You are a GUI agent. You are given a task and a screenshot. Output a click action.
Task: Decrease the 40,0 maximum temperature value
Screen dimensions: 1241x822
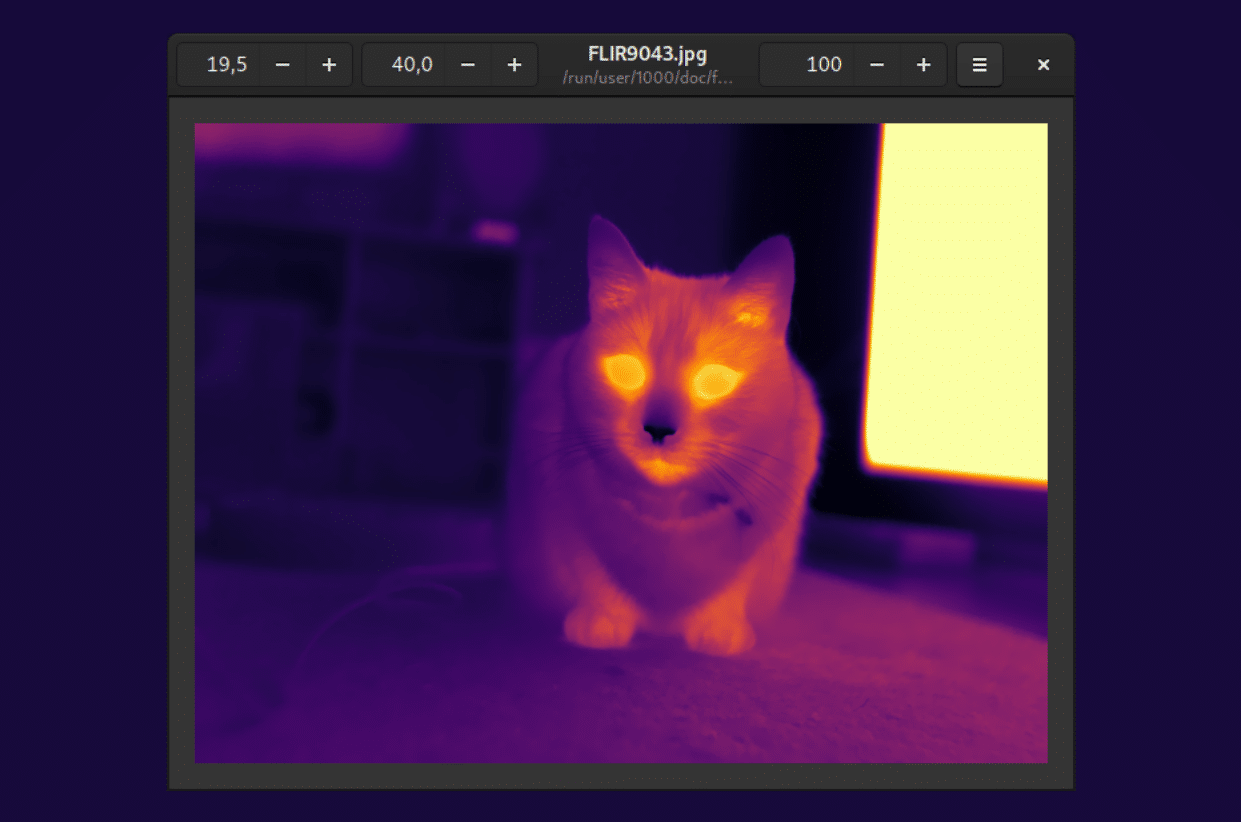point(468,65)
